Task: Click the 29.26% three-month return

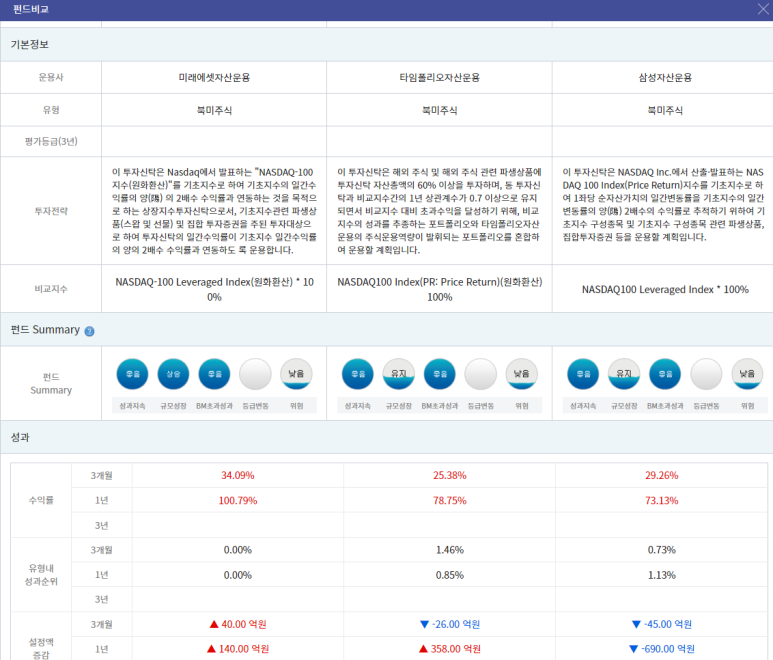Action: click(x=662, y=476)
